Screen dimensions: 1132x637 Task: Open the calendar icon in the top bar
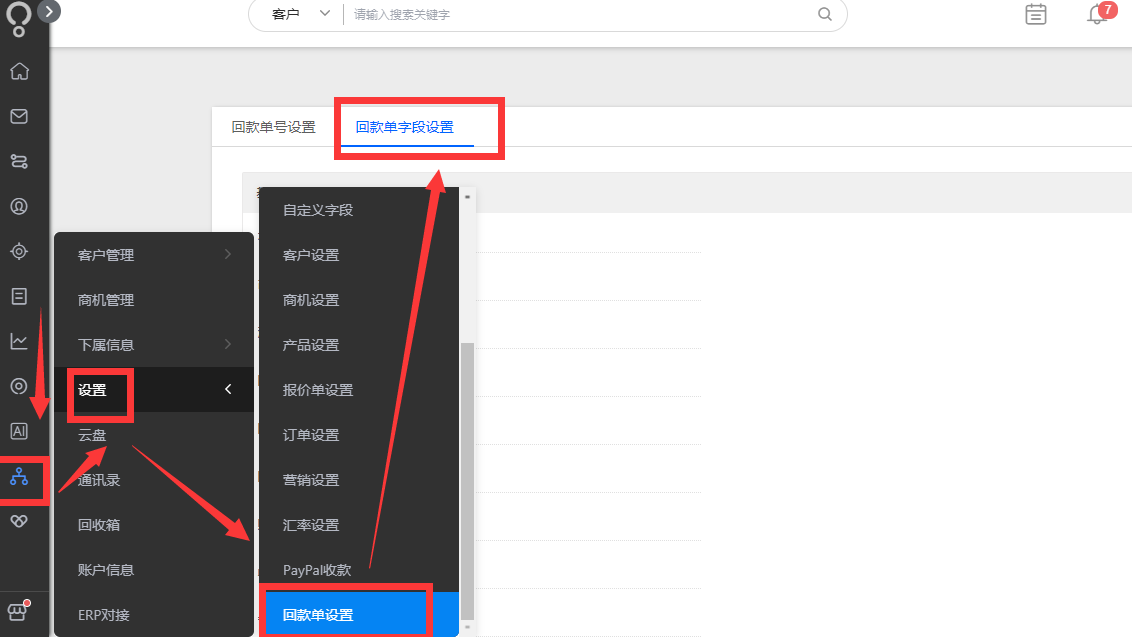tap(1035, 15)
